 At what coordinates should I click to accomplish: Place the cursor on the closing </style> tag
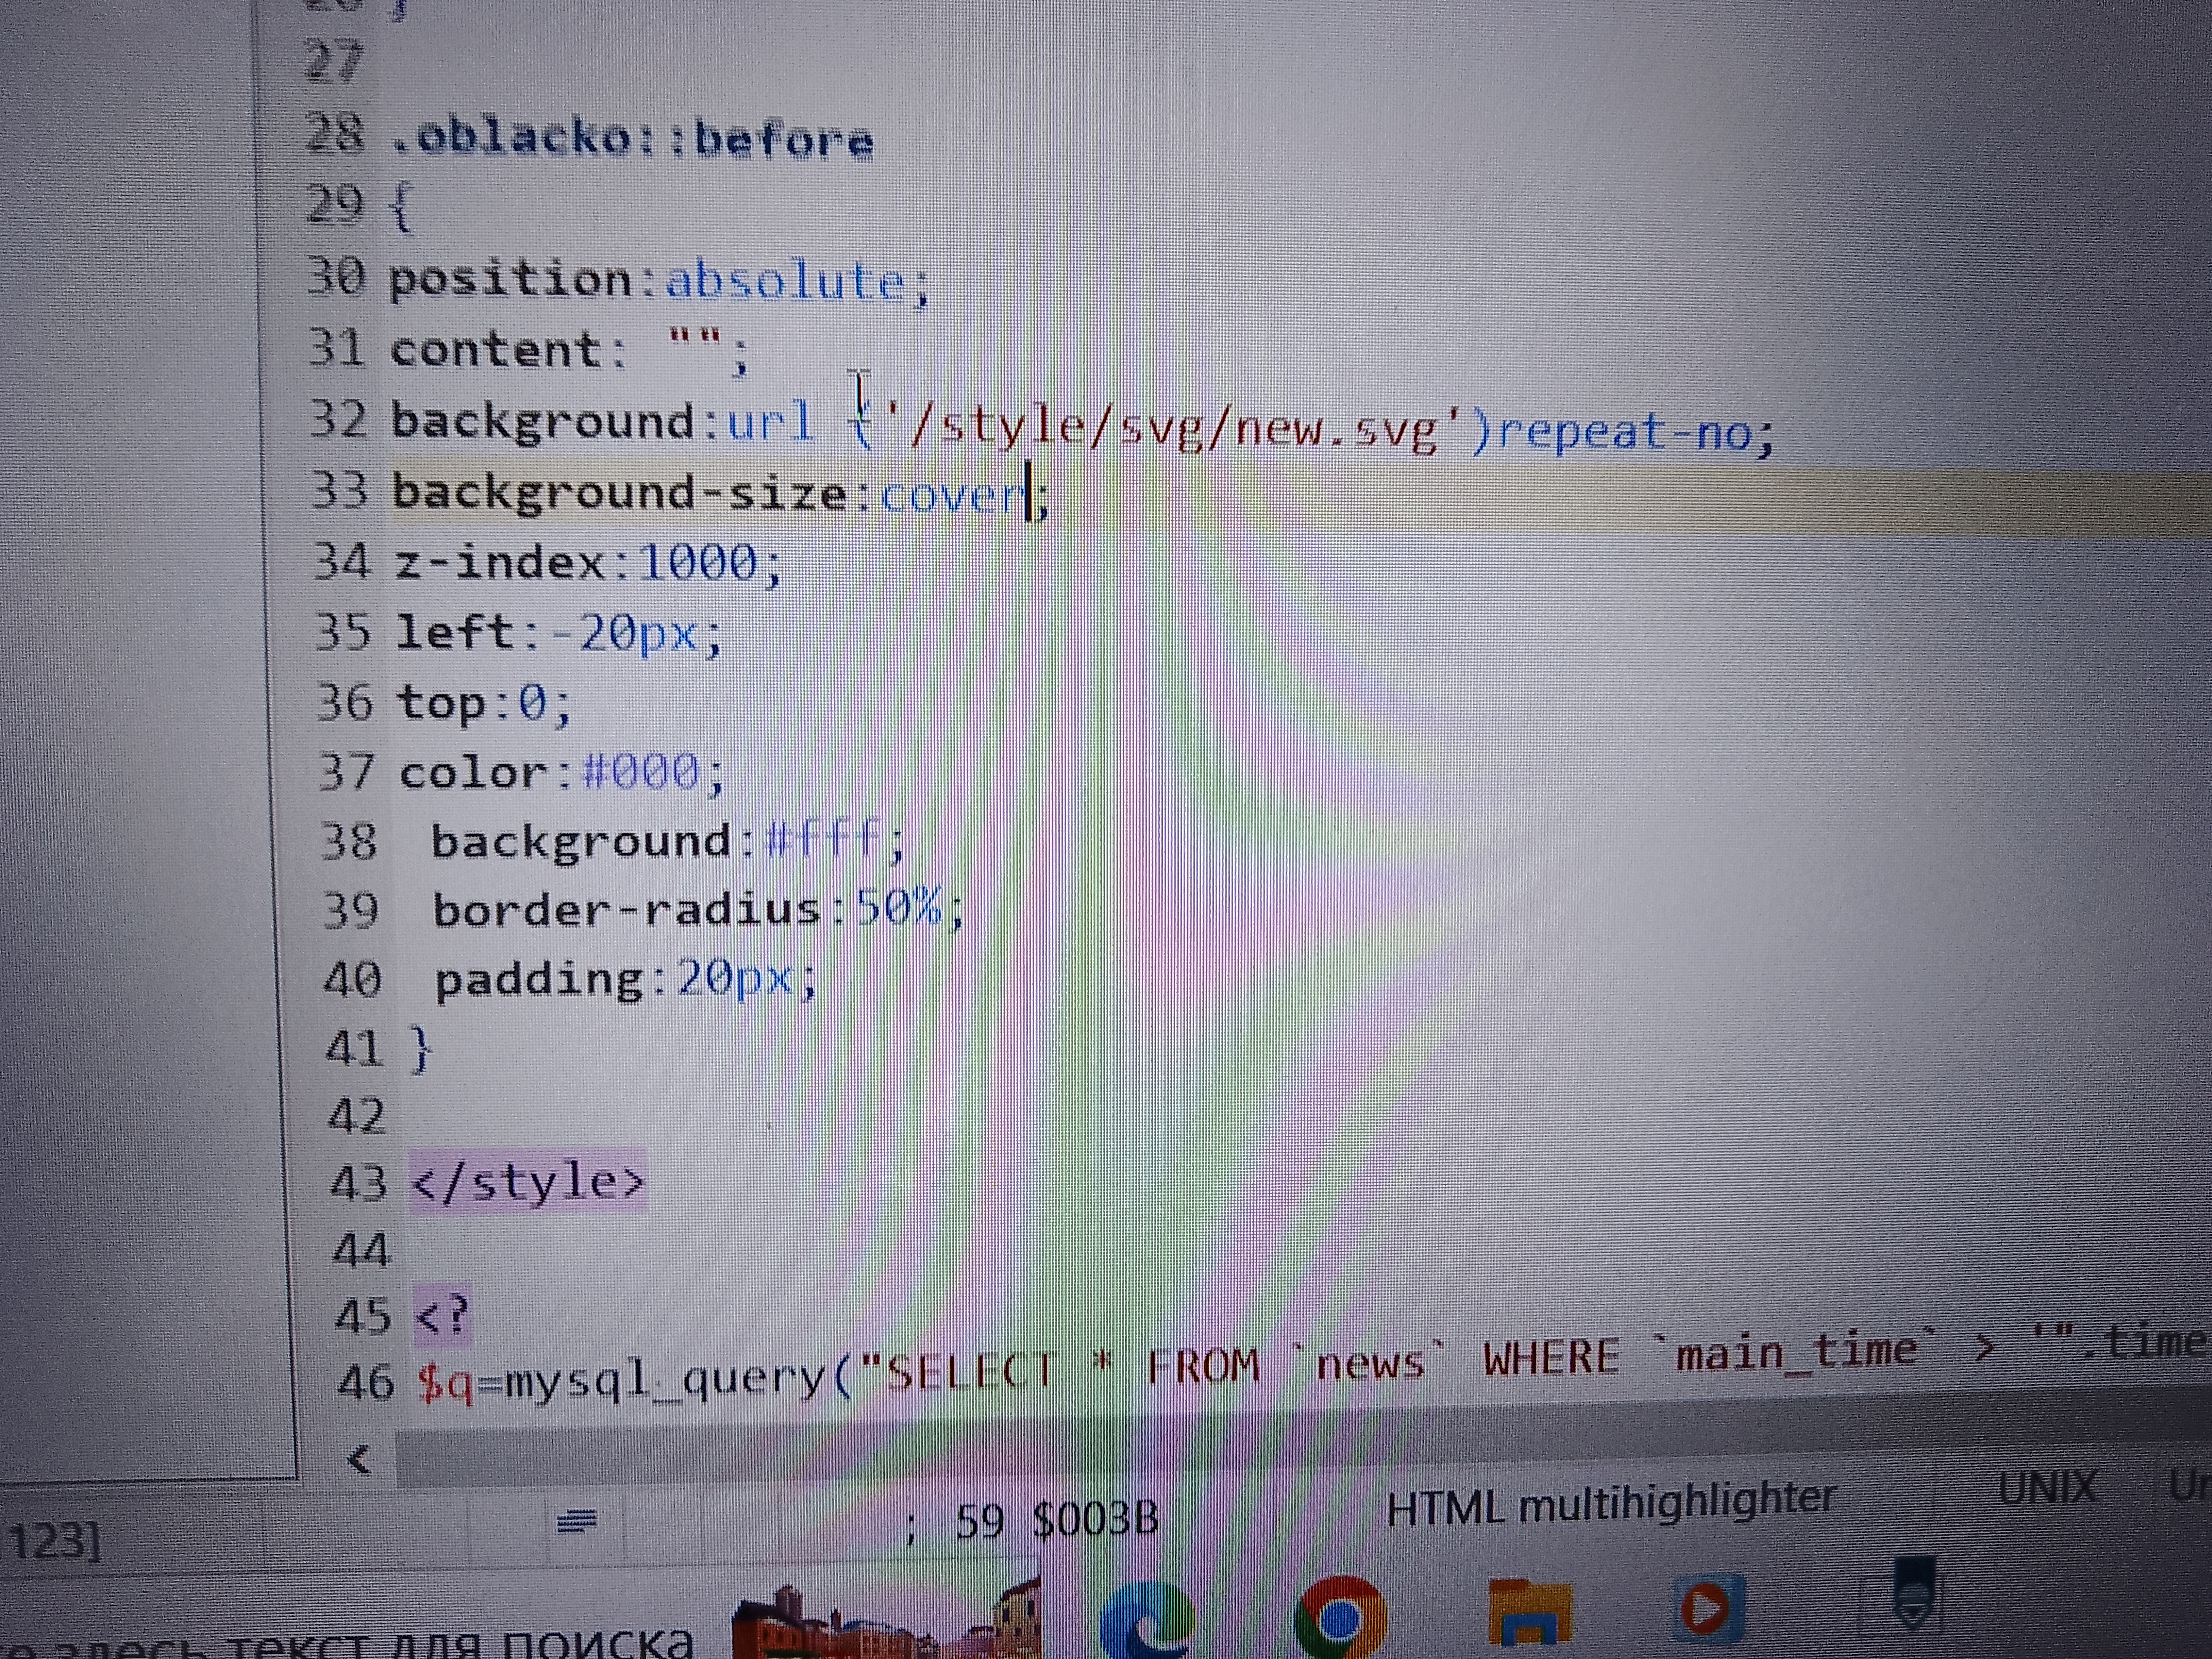pyautogui.click(x=529, y=1182)
